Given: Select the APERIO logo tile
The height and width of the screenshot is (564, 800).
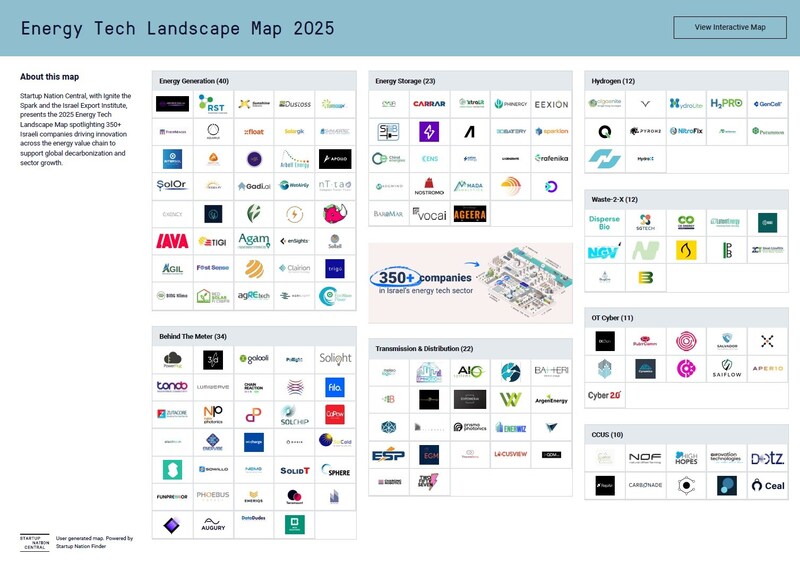Looking at the screenshot, I should click(767, 369).
